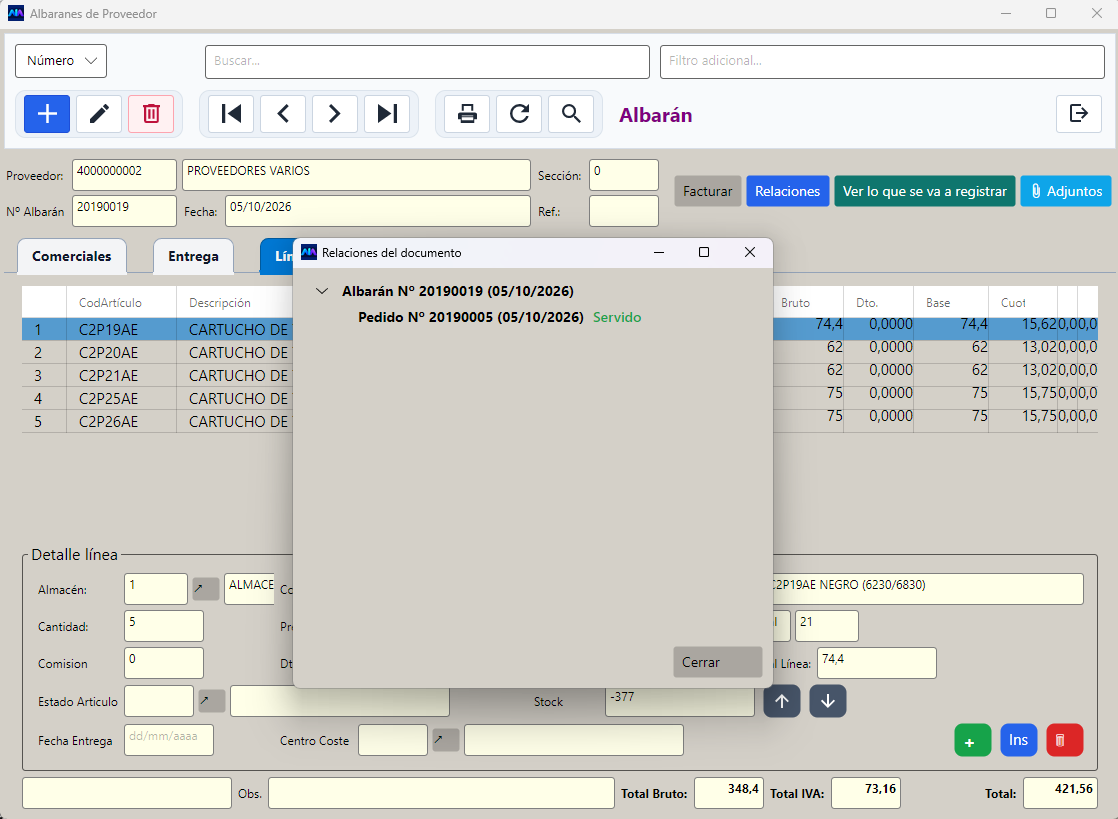The width and height of the screenshot is (1118, 819).
Task: Click the Cerrar button in Relaciones dialog
Action: pos(717,662)
